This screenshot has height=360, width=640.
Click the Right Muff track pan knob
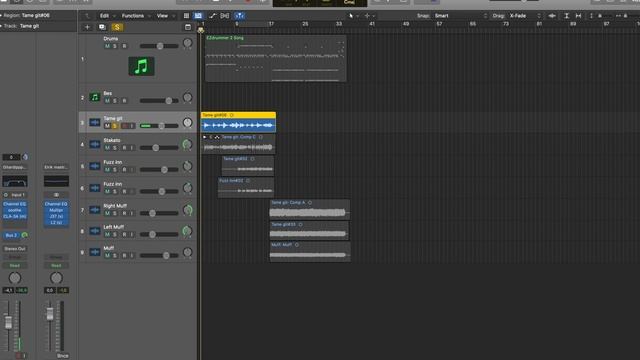(x=187, y=210)
